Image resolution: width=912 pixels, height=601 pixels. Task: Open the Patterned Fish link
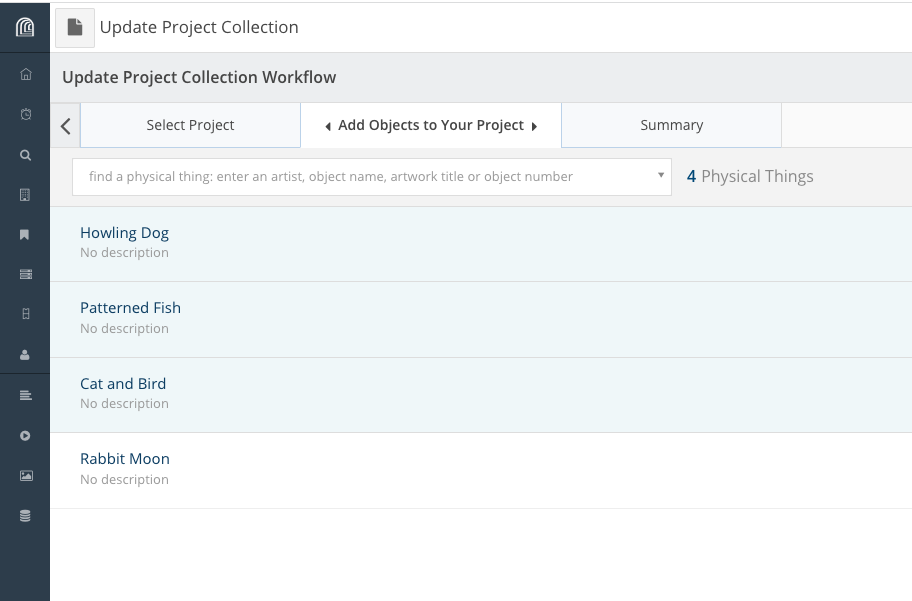(130, 308)
